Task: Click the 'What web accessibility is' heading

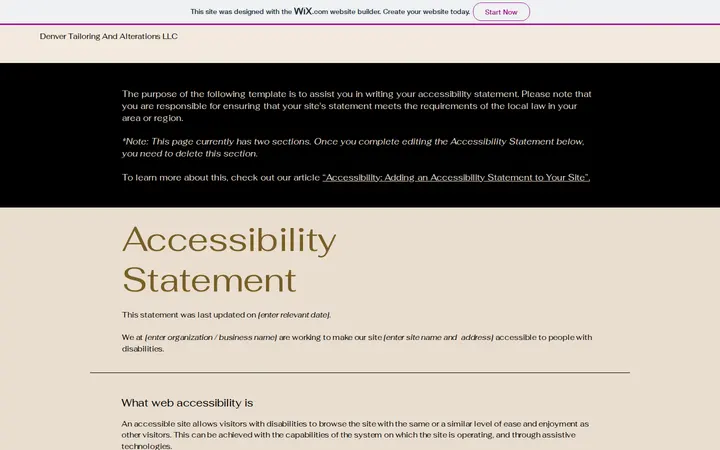Action: (187, 403)
